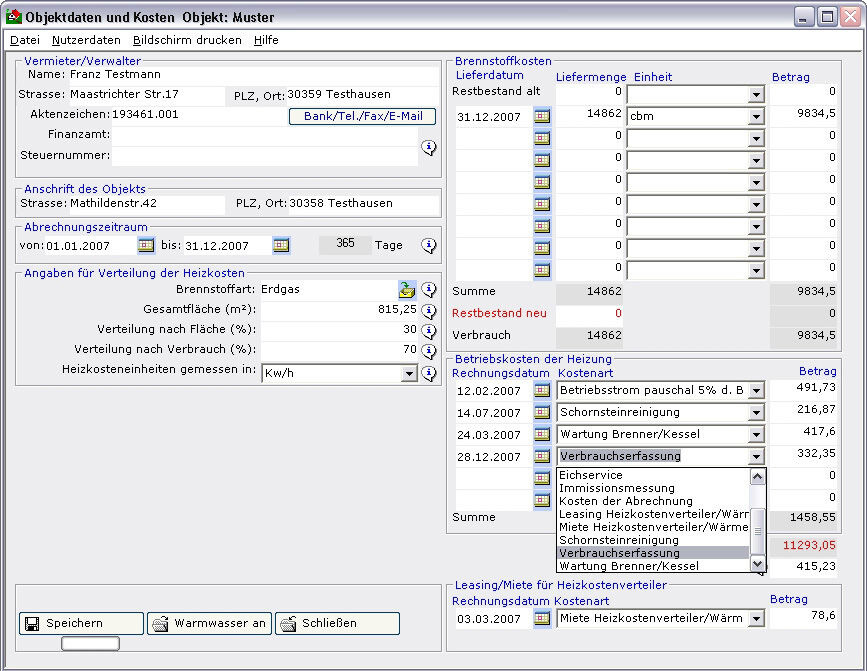Click calendar icon next to Lieferdatum 31.12.2007
867x671 pixels.
coord(542,116)
